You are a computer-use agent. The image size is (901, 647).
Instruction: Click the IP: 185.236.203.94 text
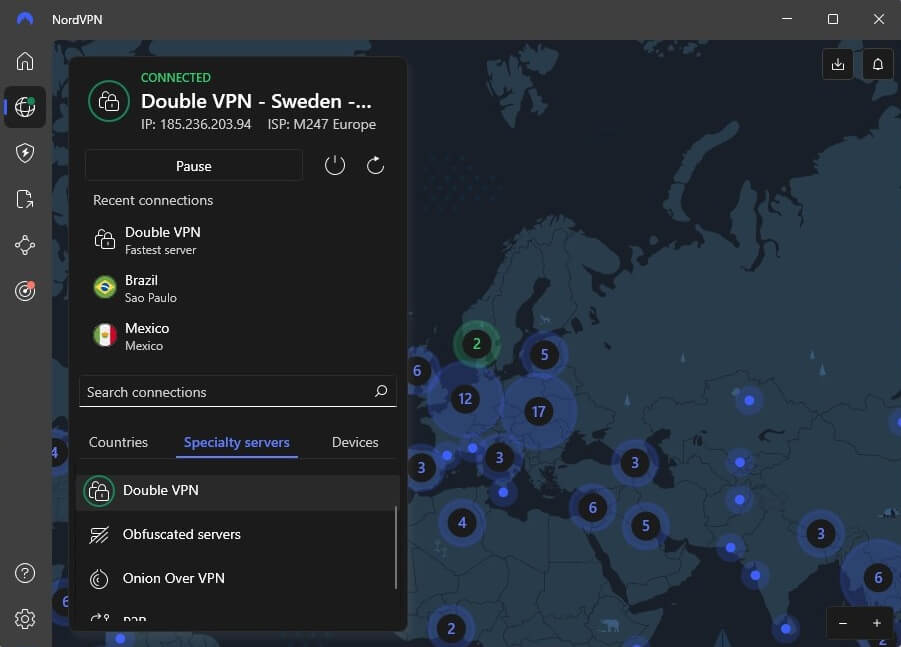click(197, 124)
